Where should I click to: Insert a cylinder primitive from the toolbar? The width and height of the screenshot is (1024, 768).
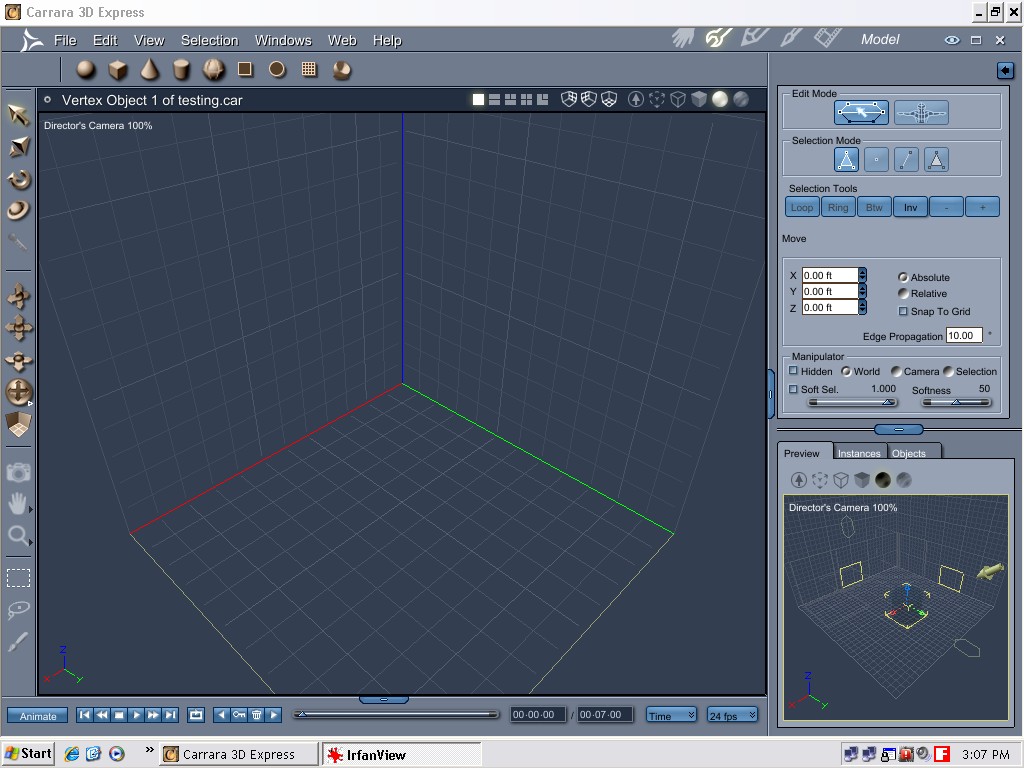181,70
